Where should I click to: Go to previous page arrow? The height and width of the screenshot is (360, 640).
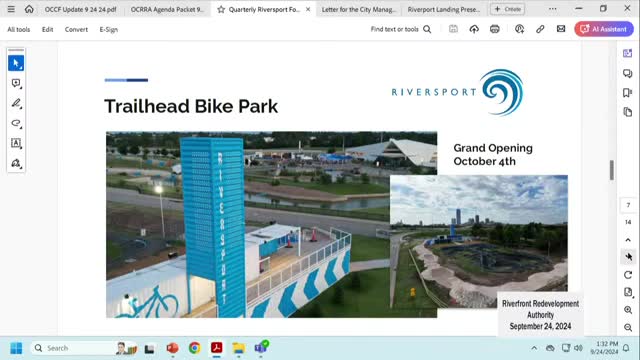pos(628,240)
